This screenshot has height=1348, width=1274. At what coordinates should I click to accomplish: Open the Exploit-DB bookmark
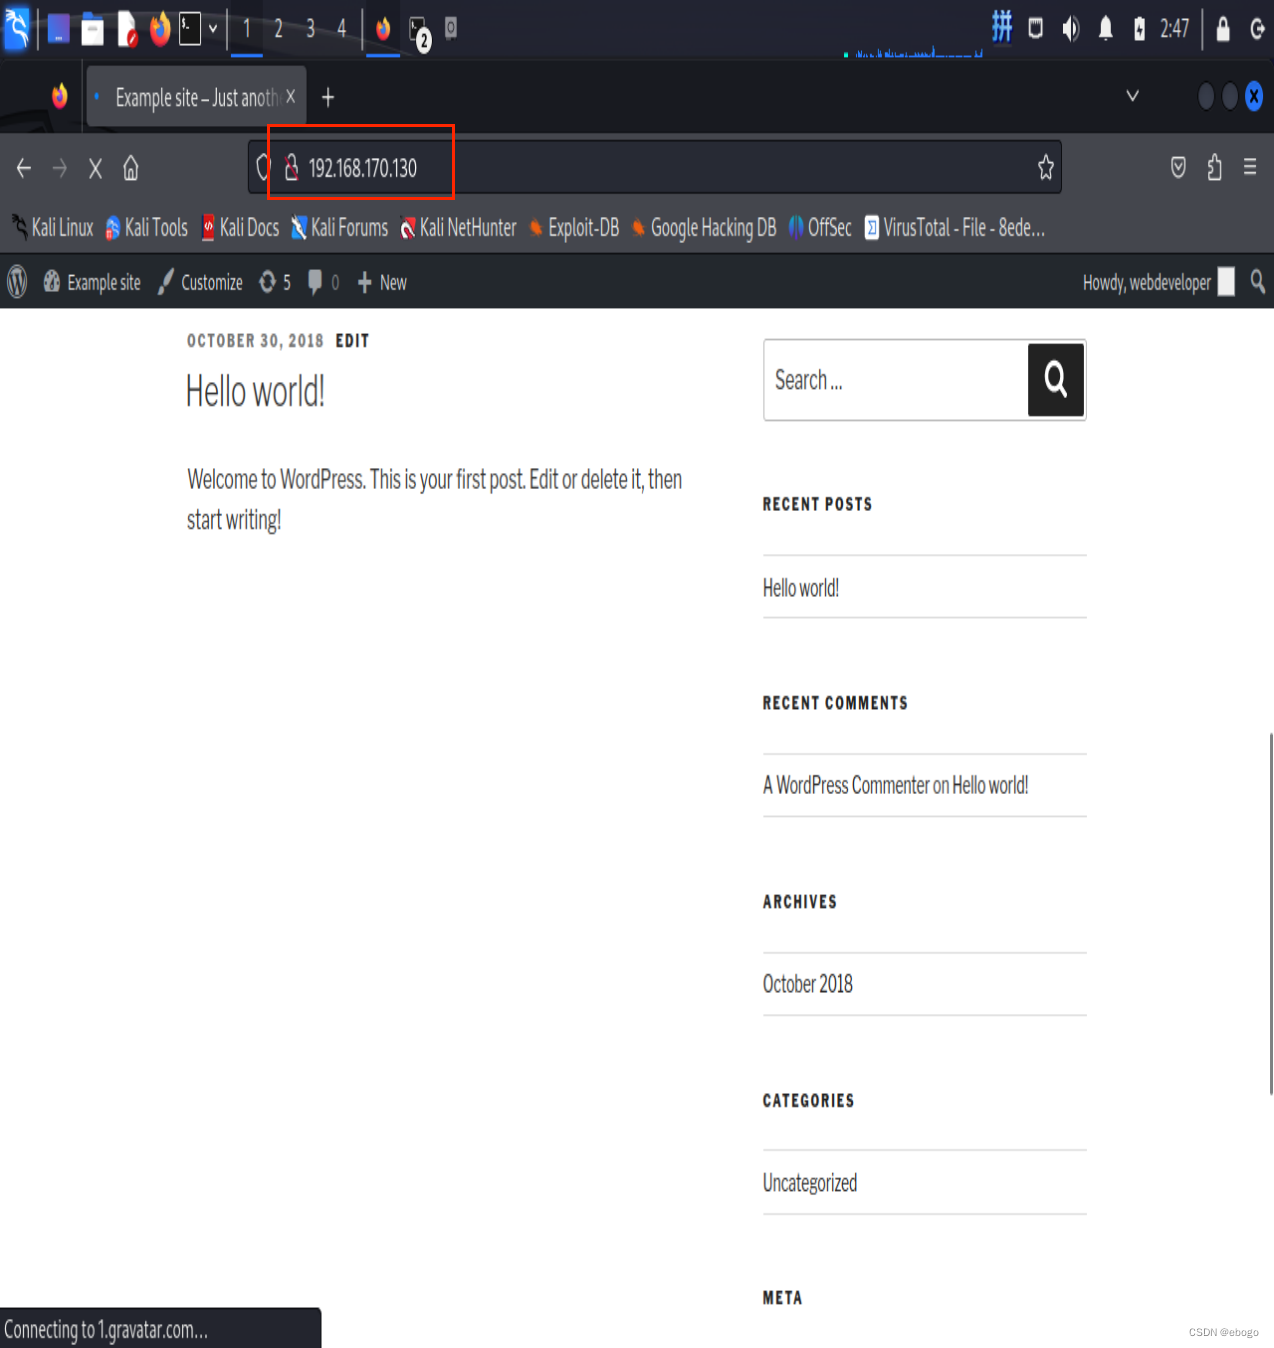(x=574, y=228)
